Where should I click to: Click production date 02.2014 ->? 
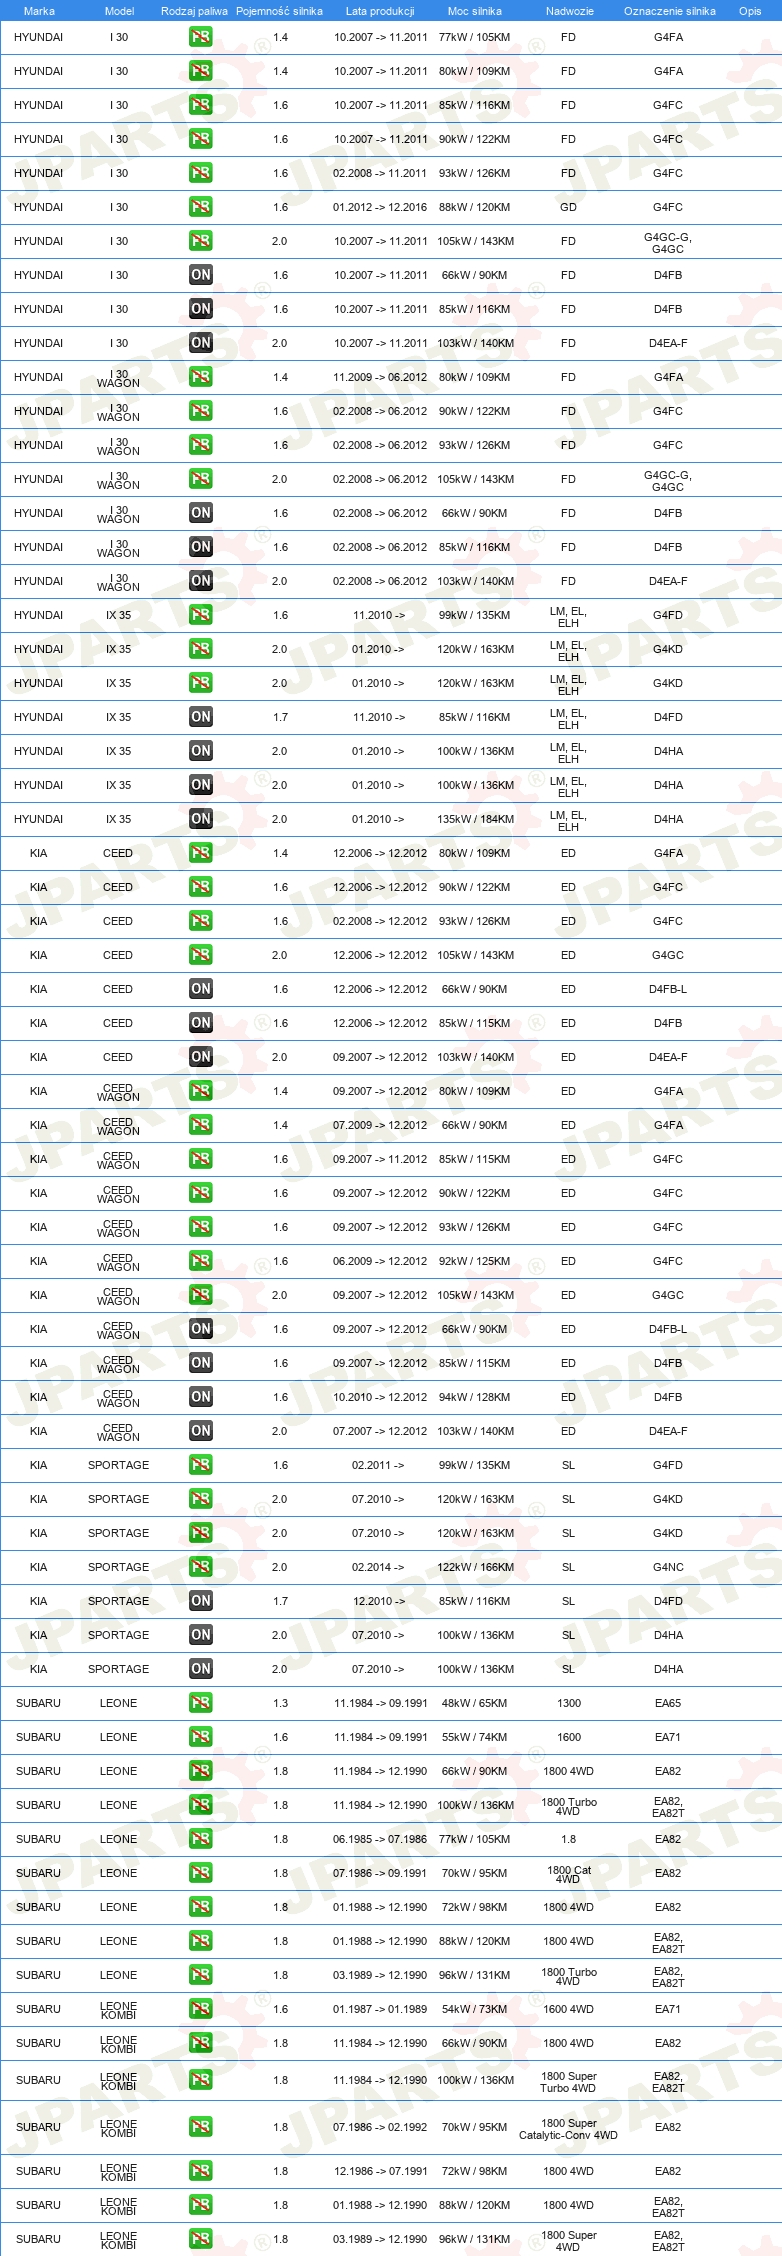click(x=378, y=1567)
